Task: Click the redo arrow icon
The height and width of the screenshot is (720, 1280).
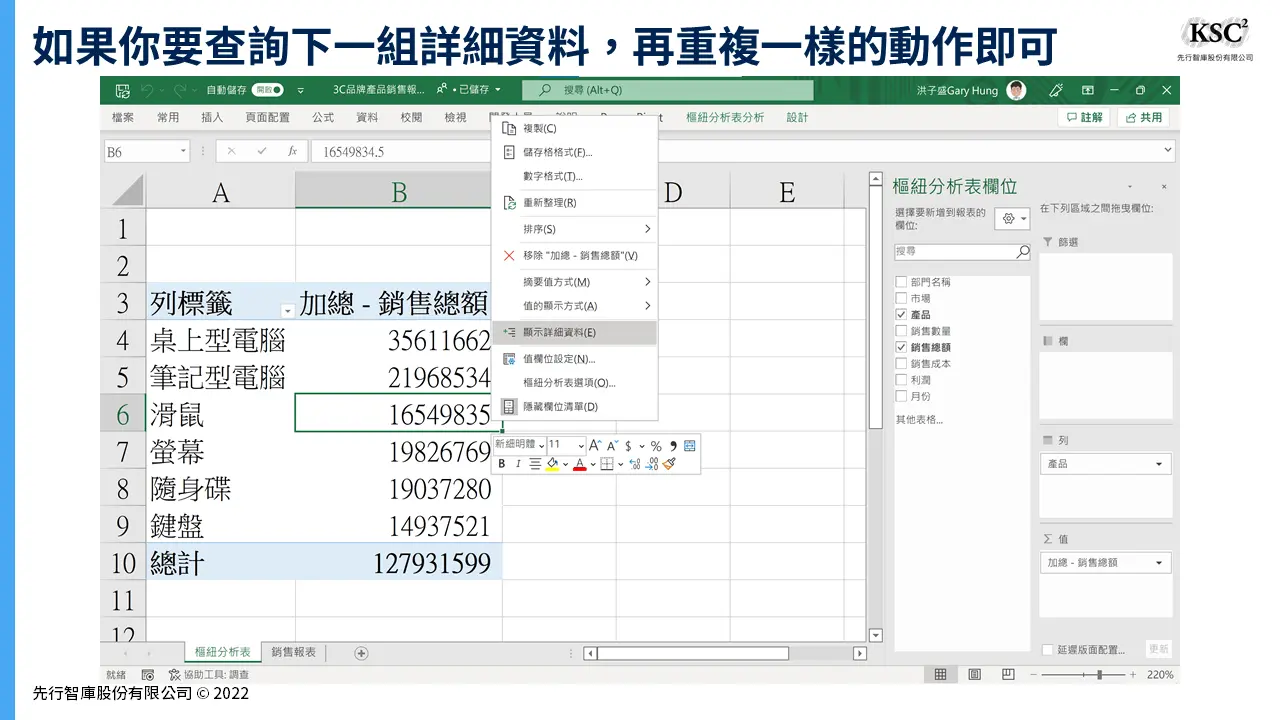Action: point(180,90)
